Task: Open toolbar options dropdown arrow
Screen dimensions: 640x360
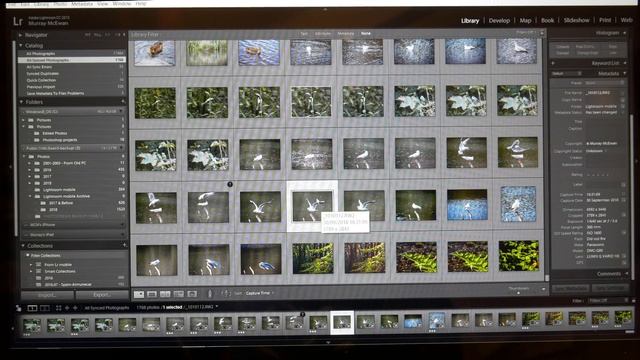Action: pos(543,289)
